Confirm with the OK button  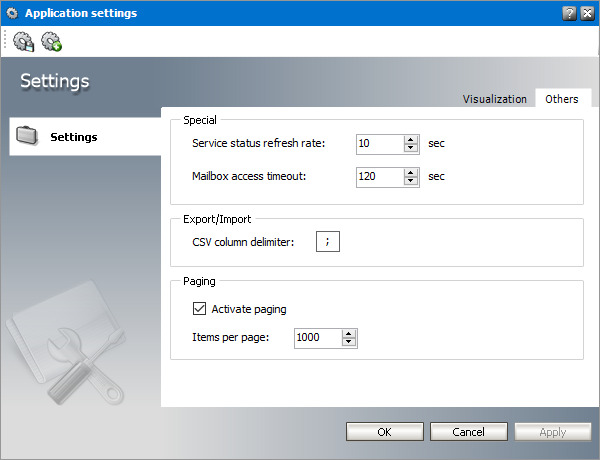(x=385, y=432)
